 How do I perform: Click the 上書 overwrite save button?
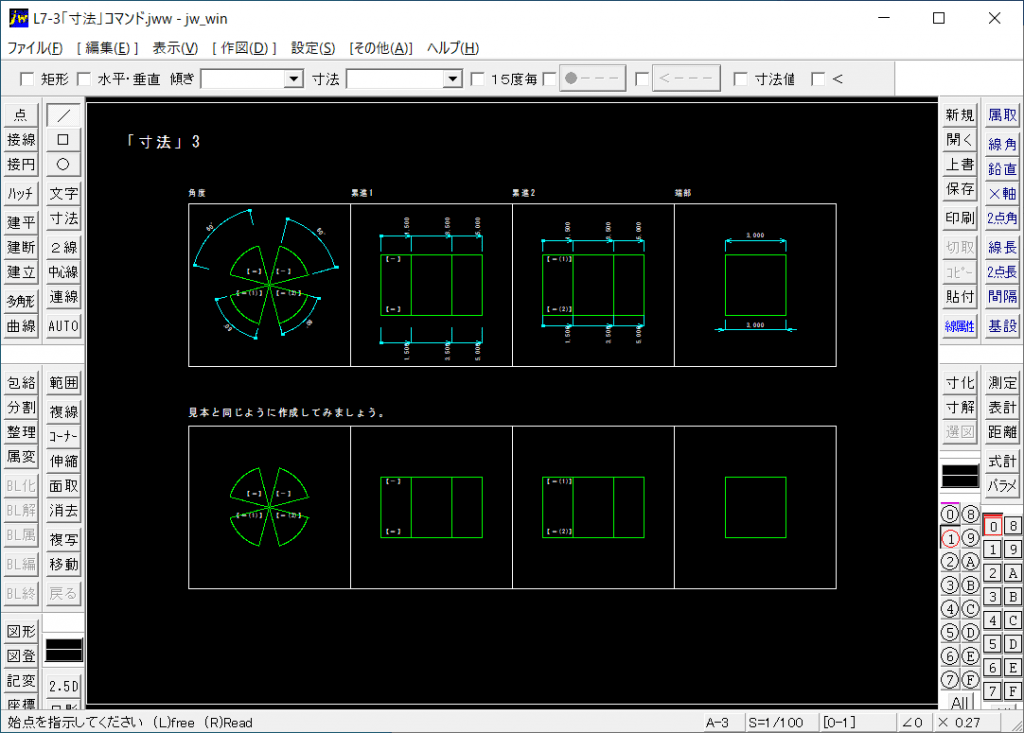pyautogui.click(x=960, y=165)
